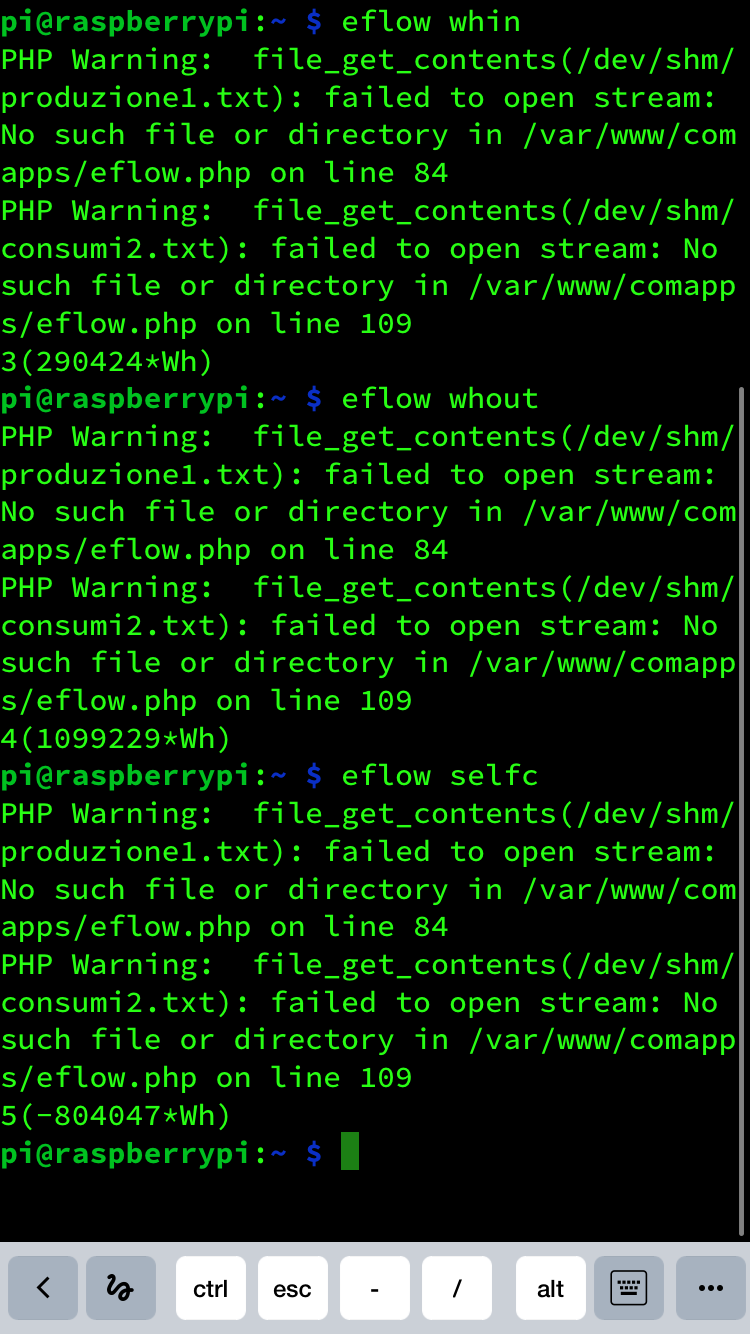Click empty terminal area below the last prompt
The image size is (750, 1334).
[x=370, y=1205]
